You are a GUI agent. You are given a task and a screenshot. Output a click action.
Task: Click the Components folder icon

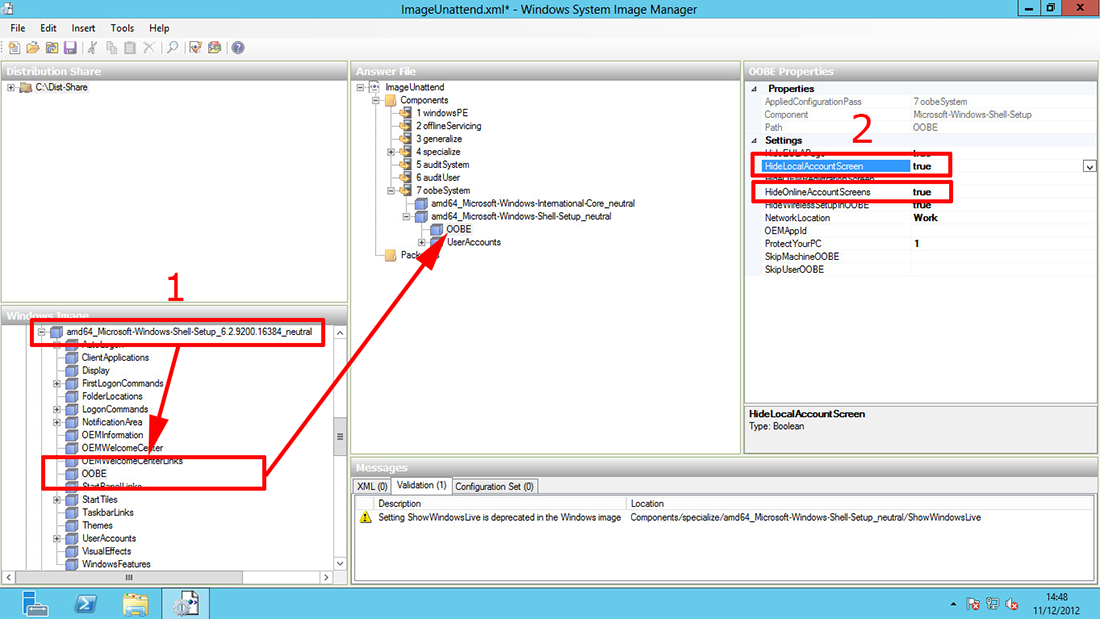[390, 100]
